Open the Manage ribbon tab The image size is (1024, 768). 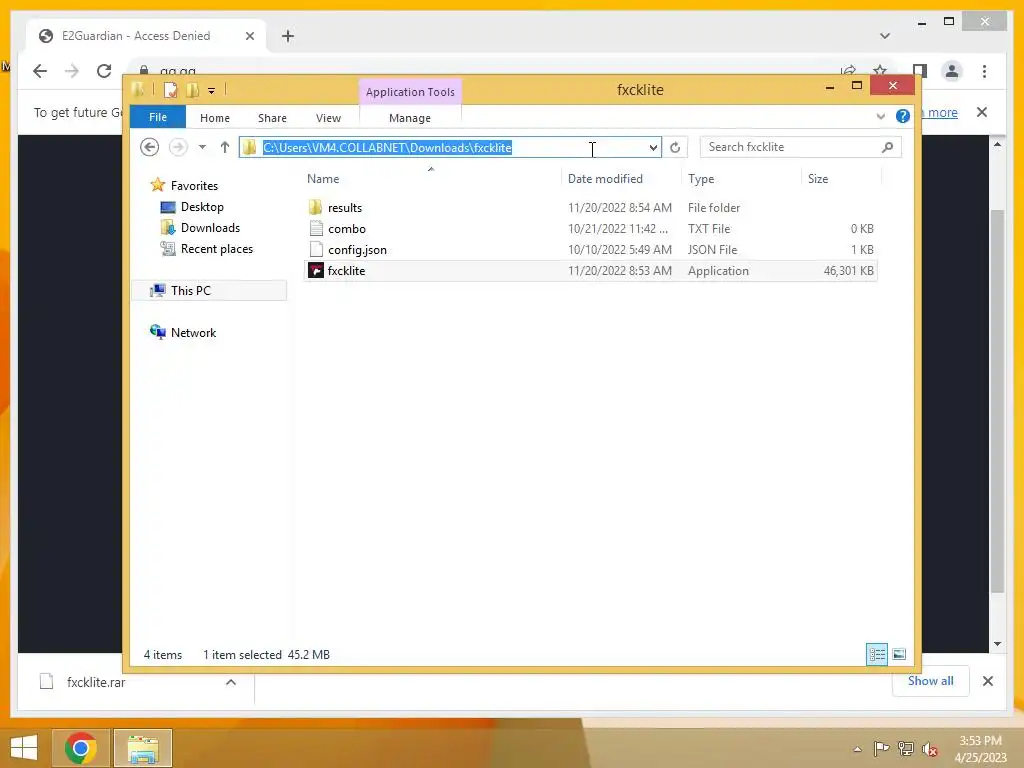(x=410, y=118)
